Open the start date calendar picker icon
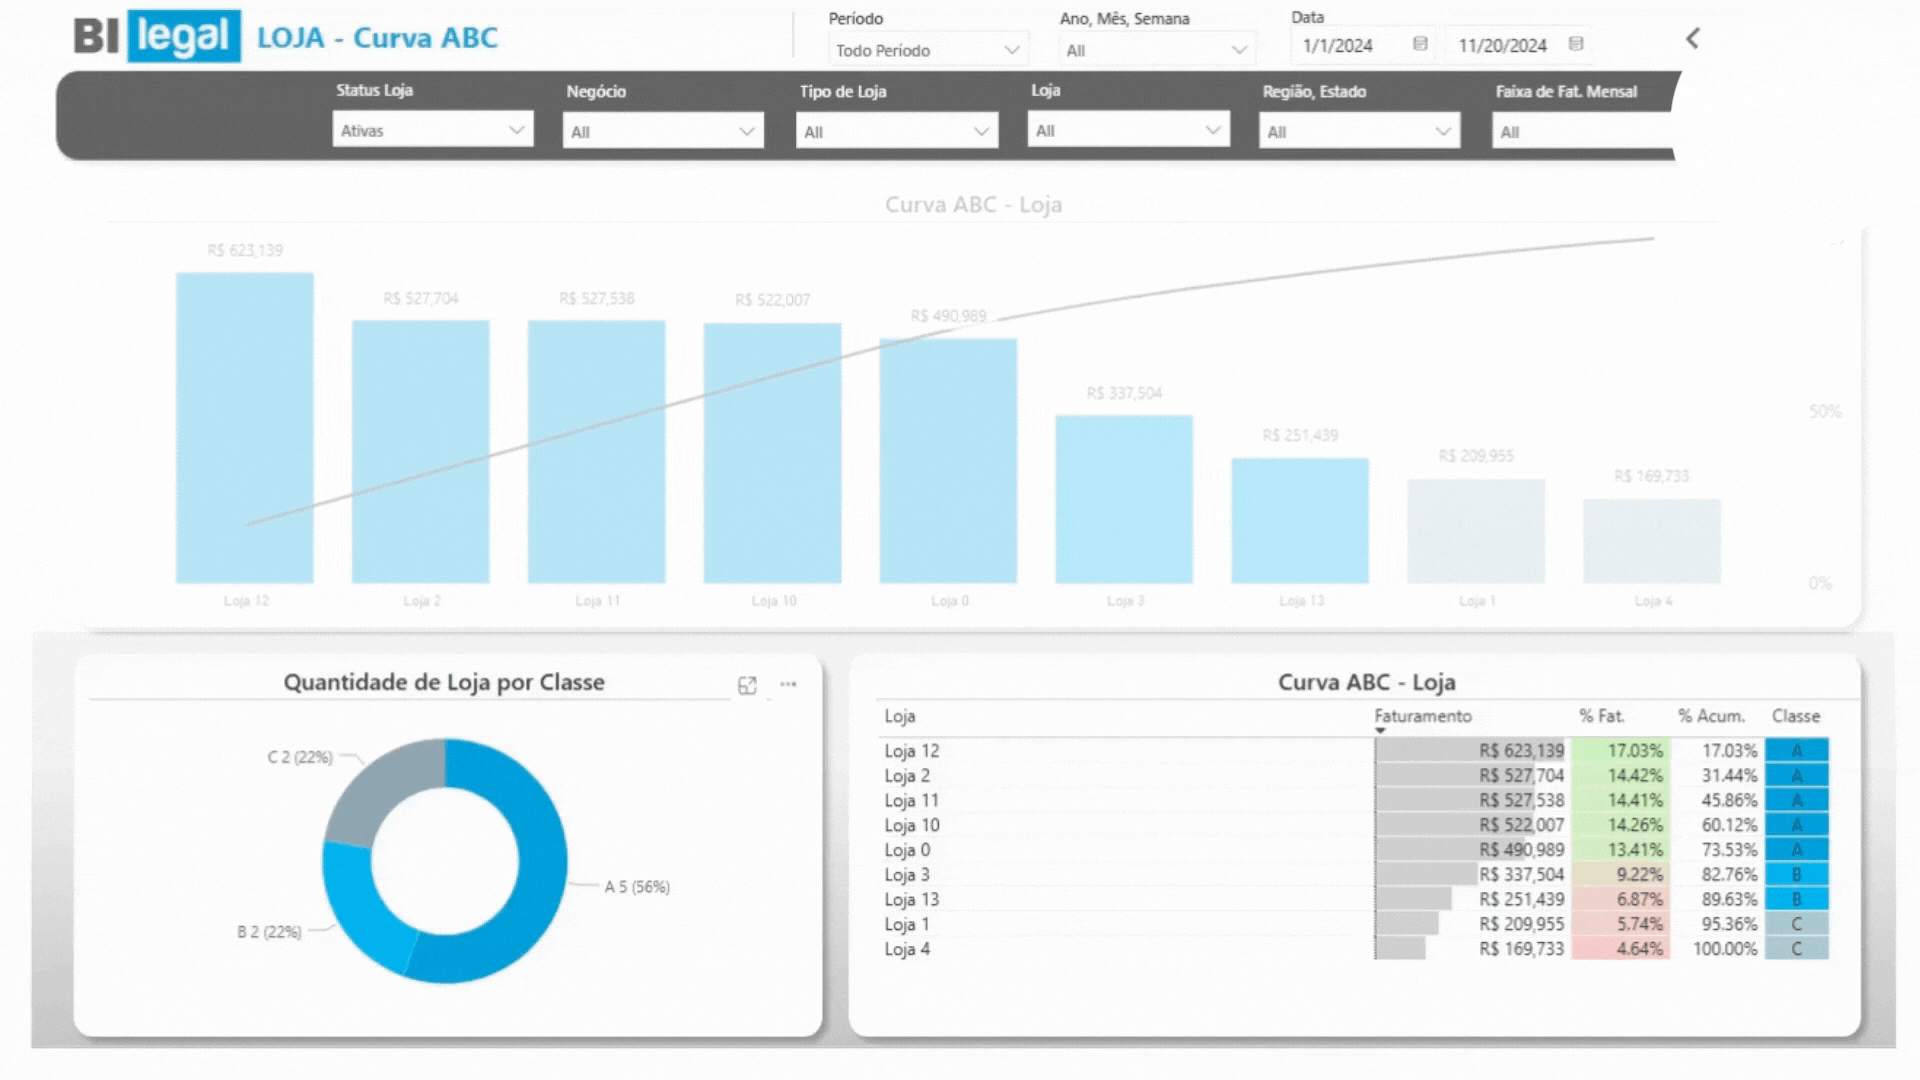Image resolution: width=1920 pixels, height=1080 pixels. 1420,44
